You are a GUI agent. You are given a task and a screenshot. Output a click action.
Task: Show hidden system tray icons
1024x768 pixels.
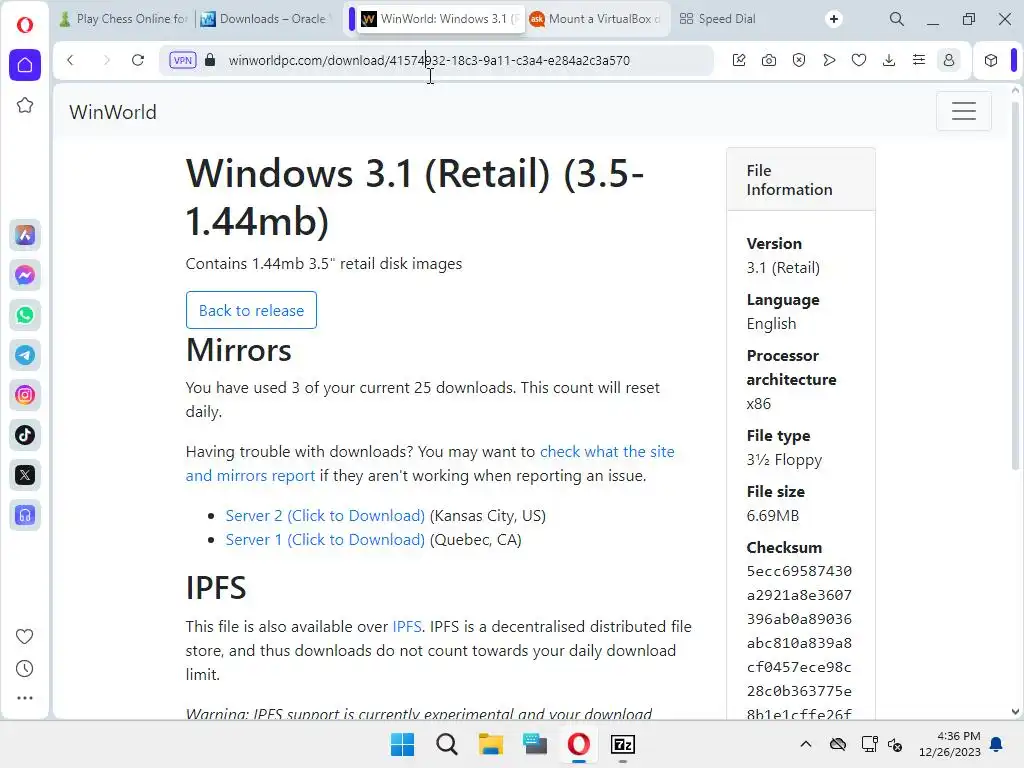coord(806,744)
